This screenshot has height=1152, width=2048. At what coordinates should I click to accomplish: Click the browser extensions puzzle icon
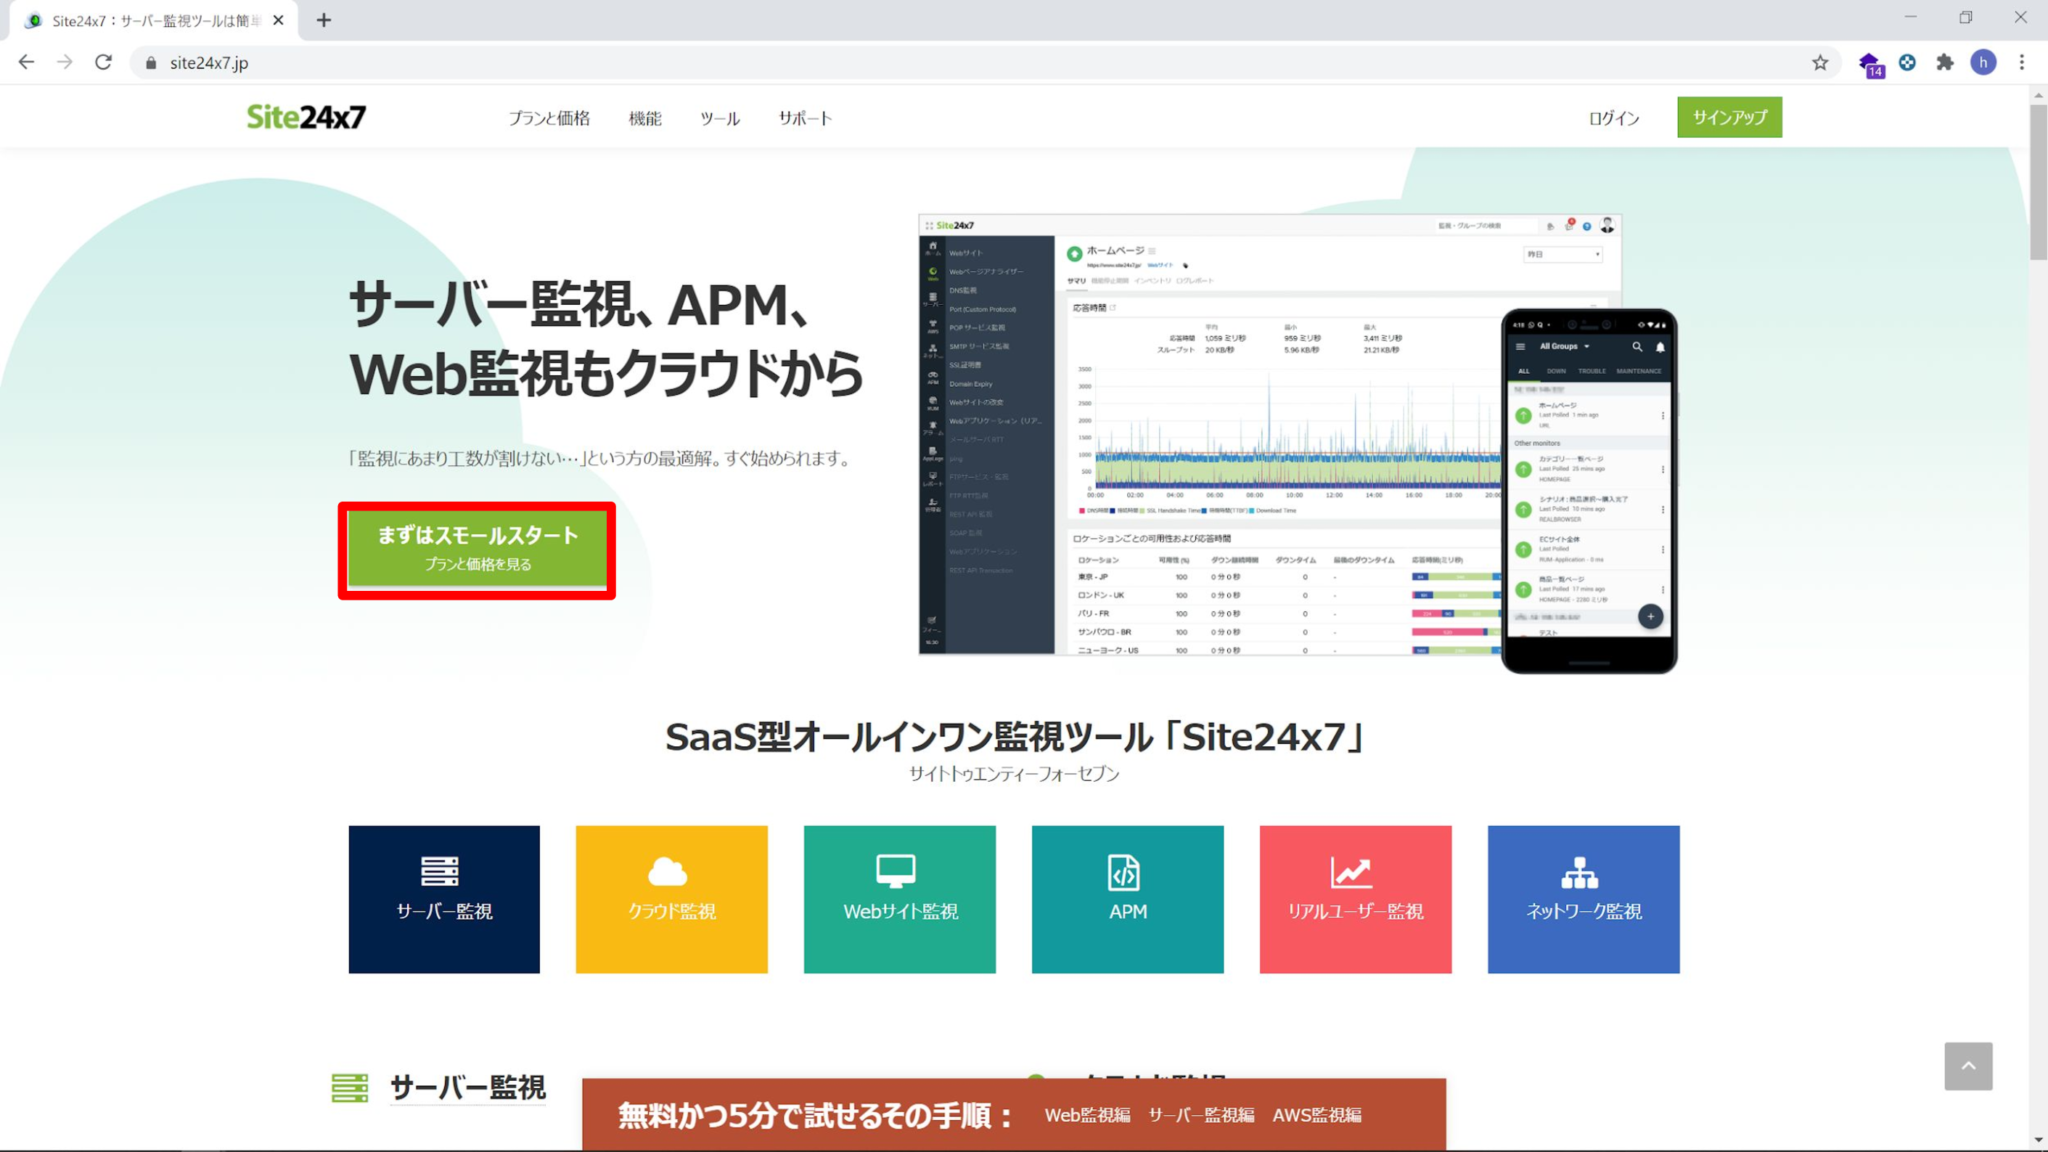click(1944, 62)
